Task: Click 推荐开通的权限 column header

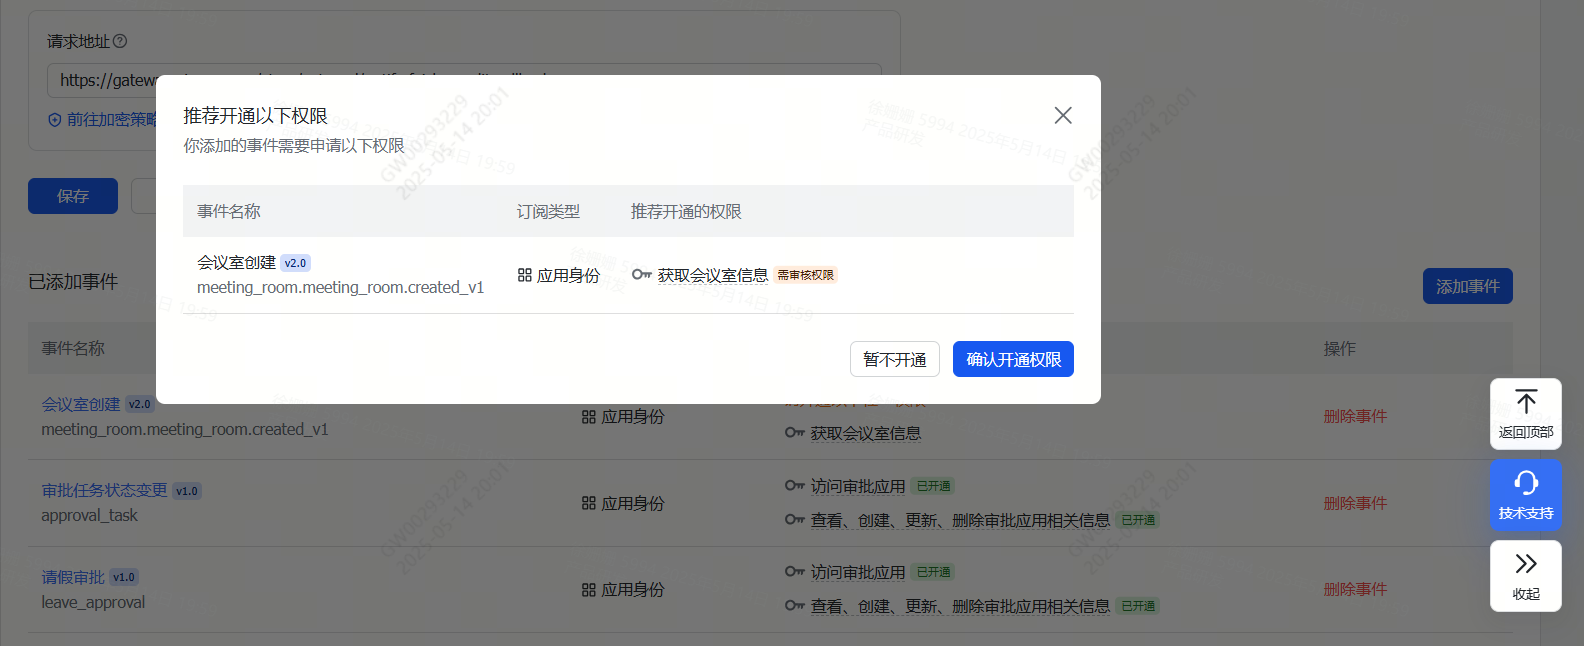Action: coord(686,211)
